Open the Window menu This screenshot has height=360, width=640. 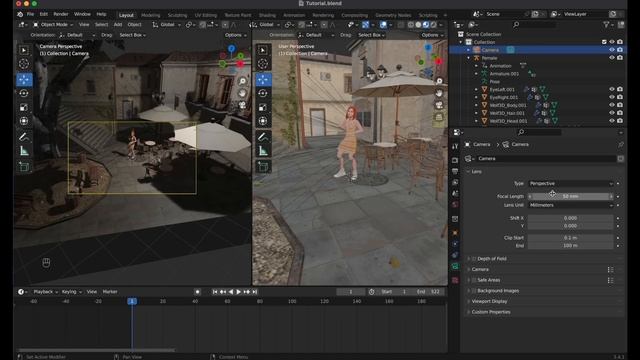(82, 14)
